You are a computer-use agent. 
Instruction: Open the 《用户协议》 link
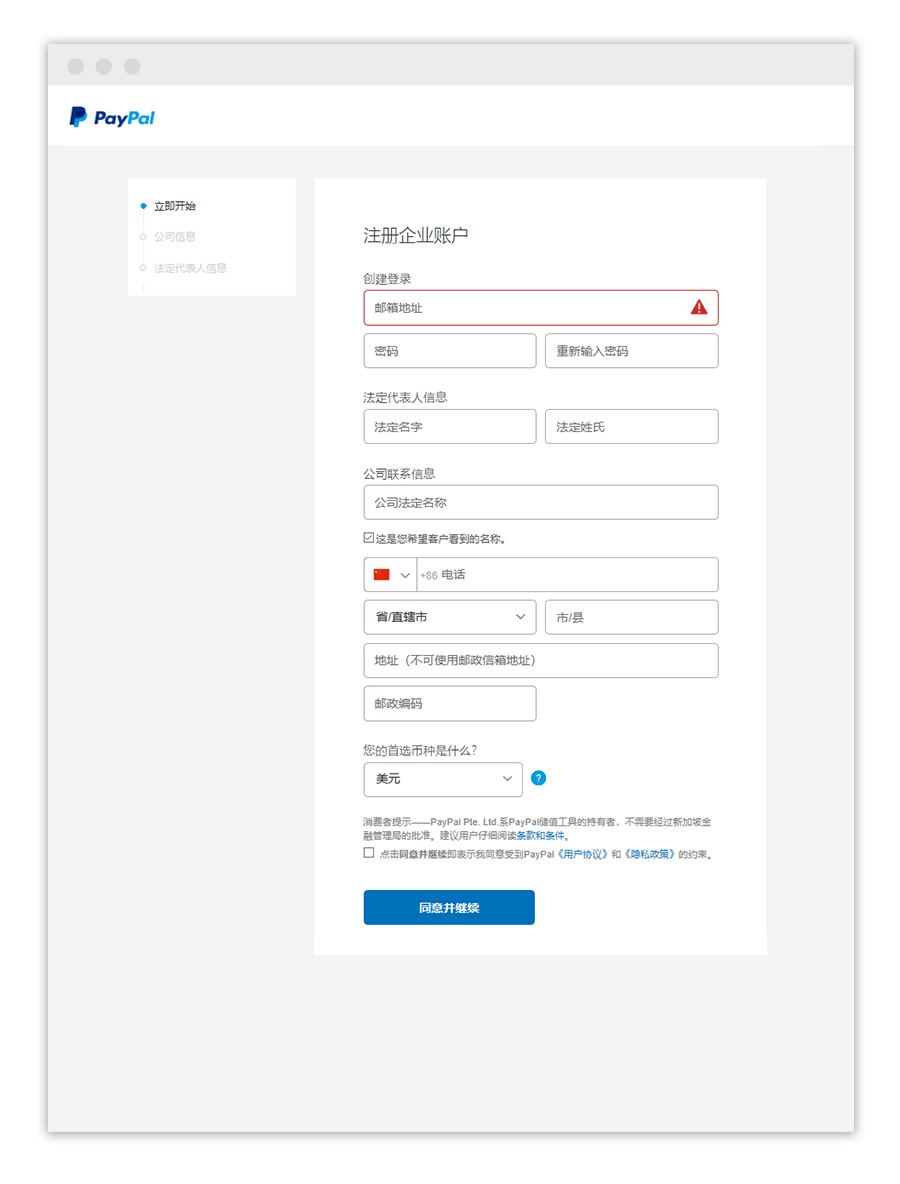coord(582,854)
